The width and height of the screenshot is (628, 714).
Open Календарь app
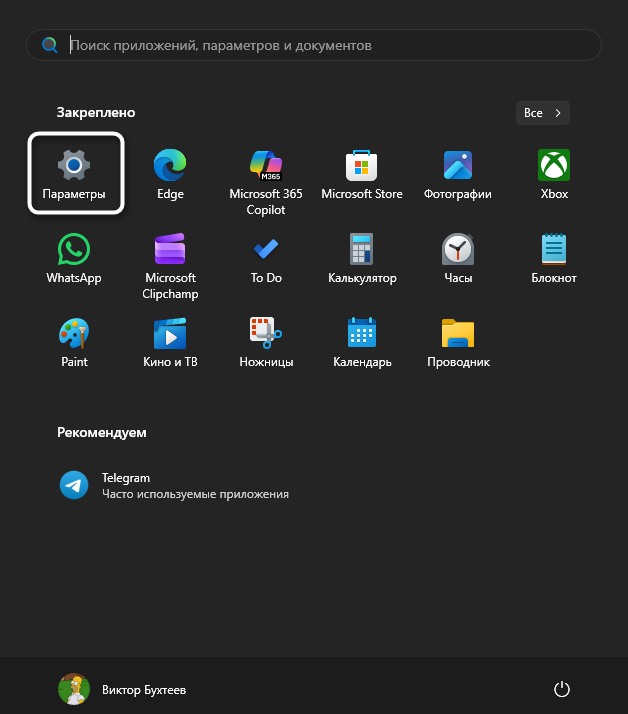pyautogui.click(x=362, y=342)
